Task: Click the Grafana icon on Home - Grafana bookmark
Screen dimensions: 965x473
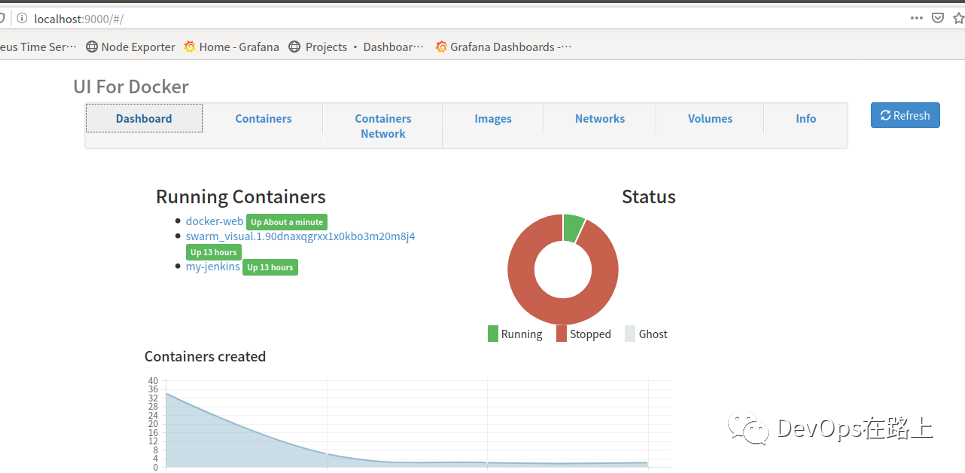Action: pos(190,47)
